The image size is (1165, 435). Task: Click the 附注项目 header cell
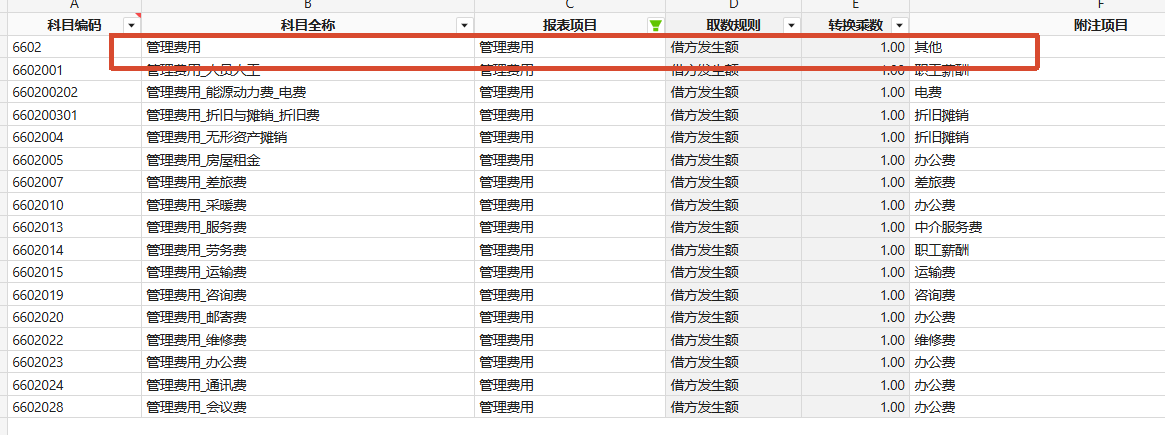click(1037, 25)
